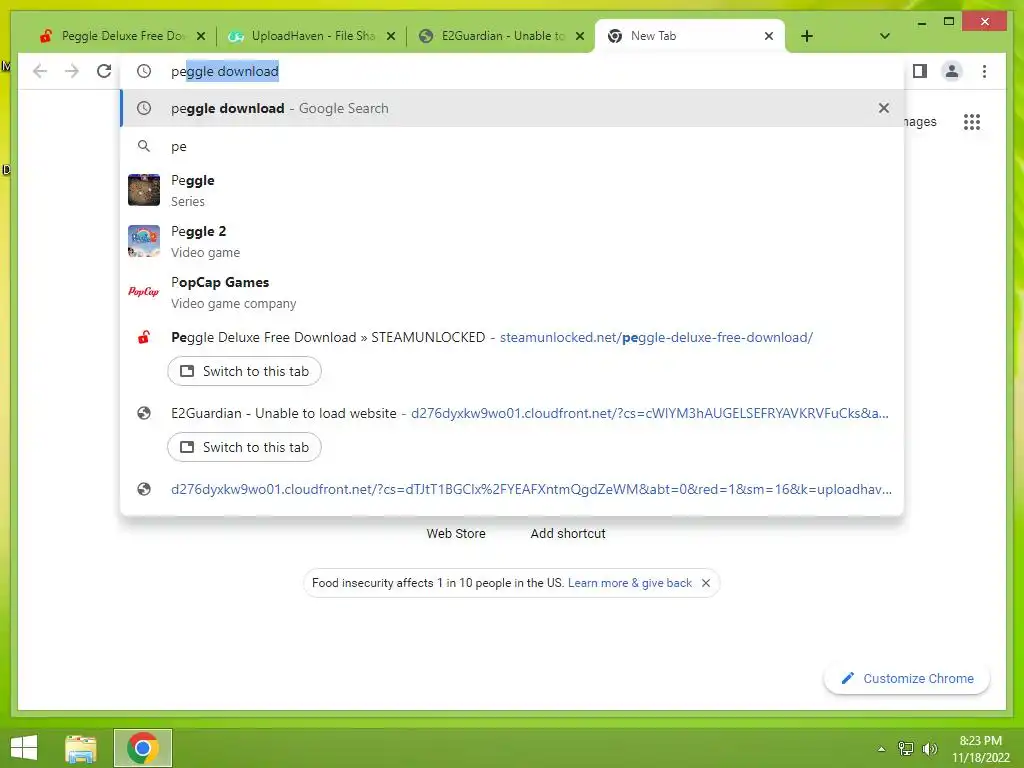This screenshot has height=768, width=1024.
Task: Select the 'pe' search suggestion
Action: coord(512,146)
